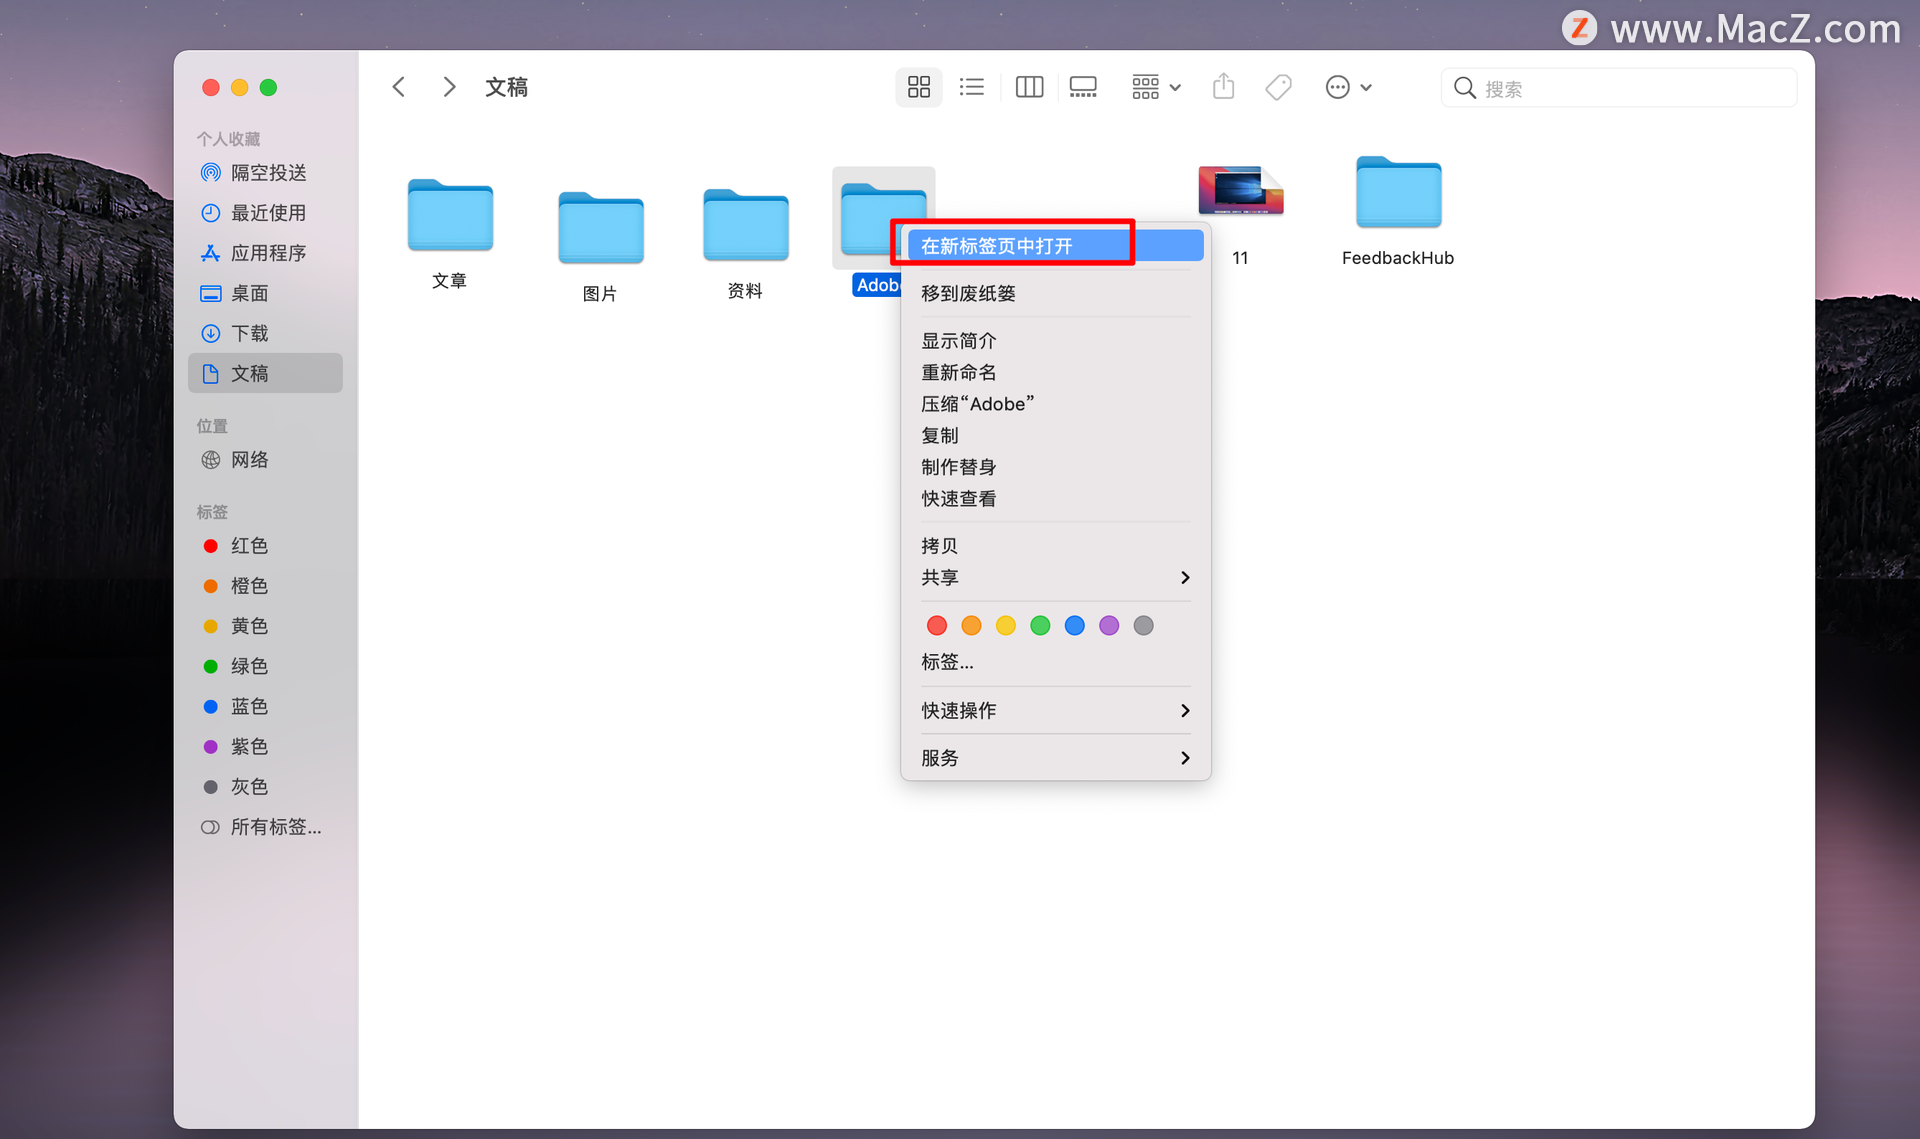Switch to gallery view
This screenshot has width=1920, height=1139.
coord(1083,88)
